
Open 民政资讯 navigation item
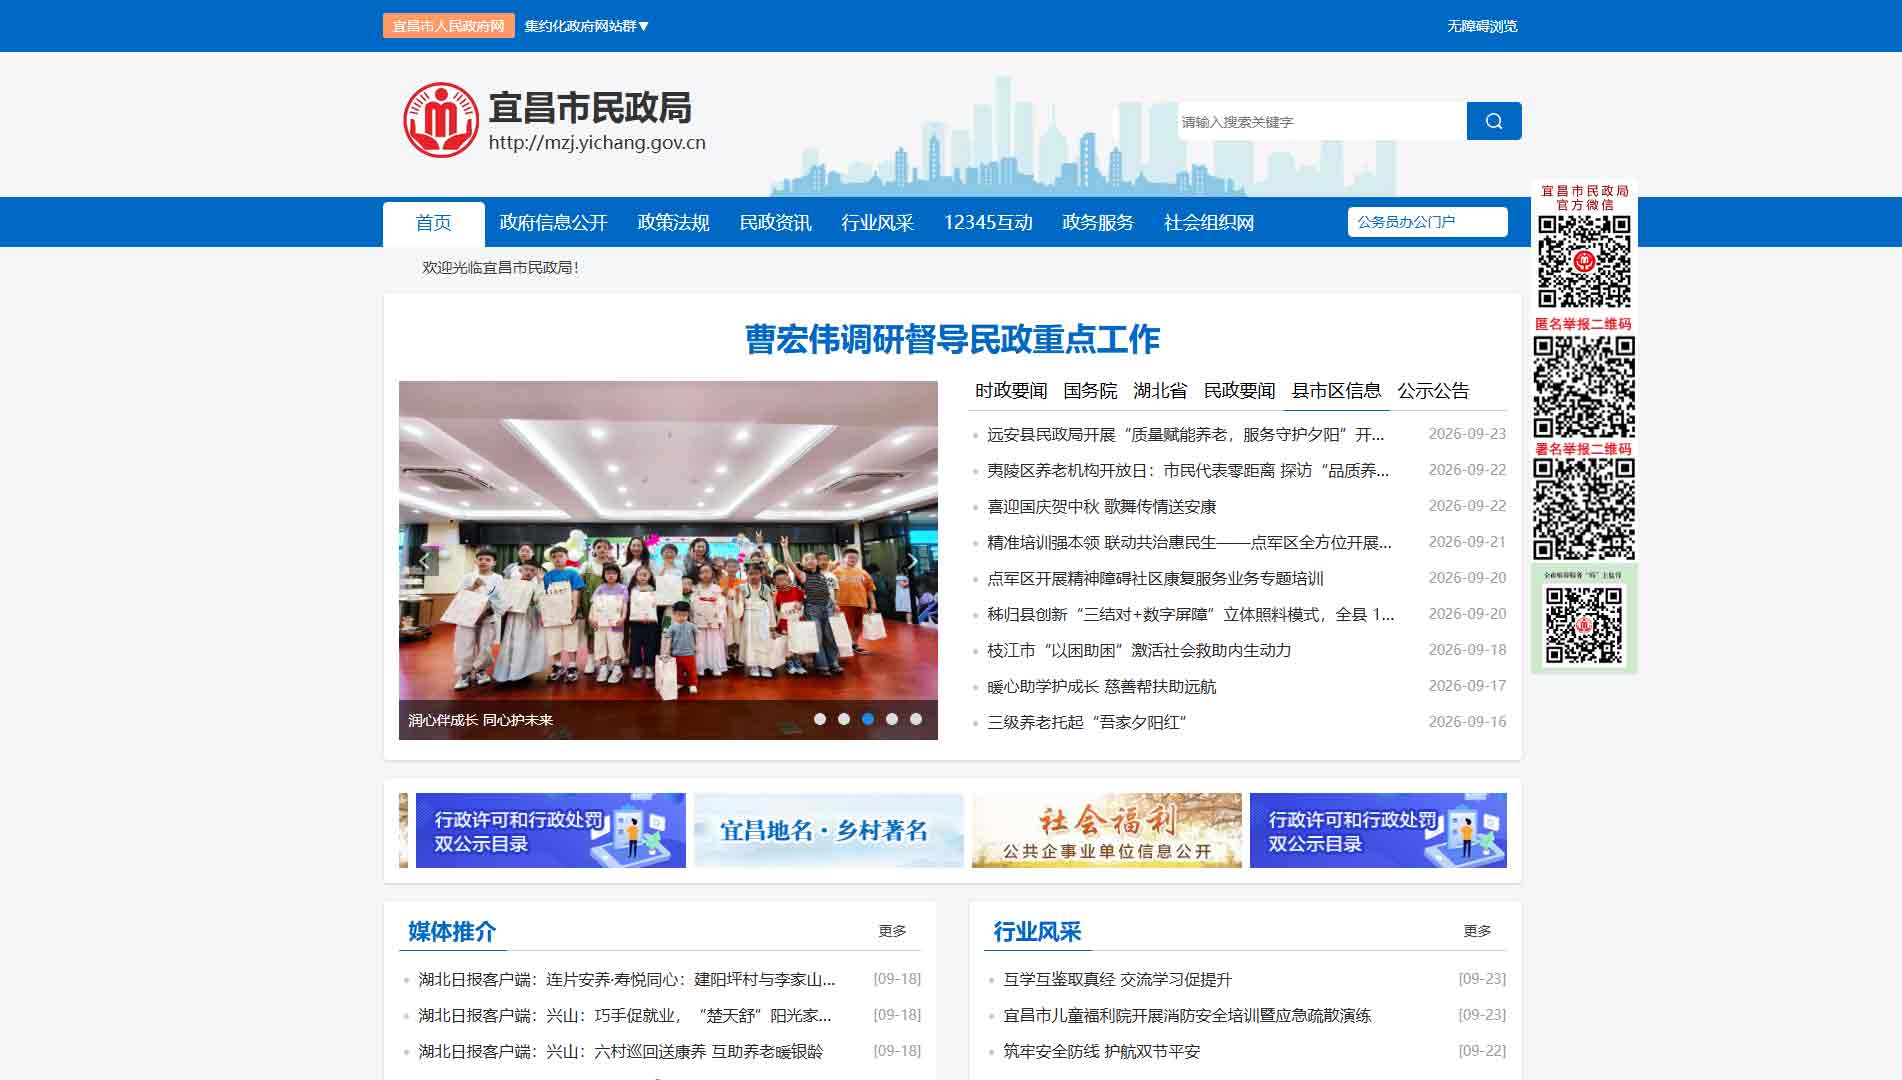tap(775, 223)
